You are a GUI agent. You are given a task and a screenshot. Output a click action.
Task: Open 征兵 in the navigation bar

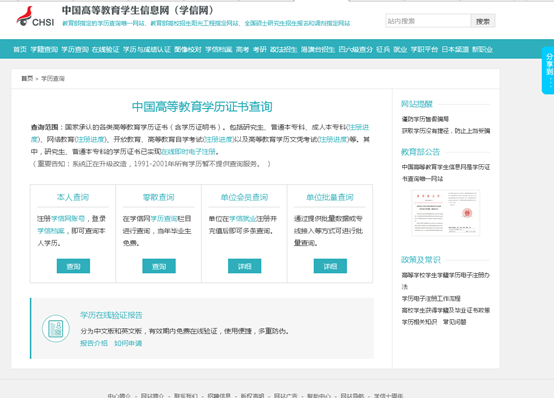pyautogui.click(x=383, y=49)
